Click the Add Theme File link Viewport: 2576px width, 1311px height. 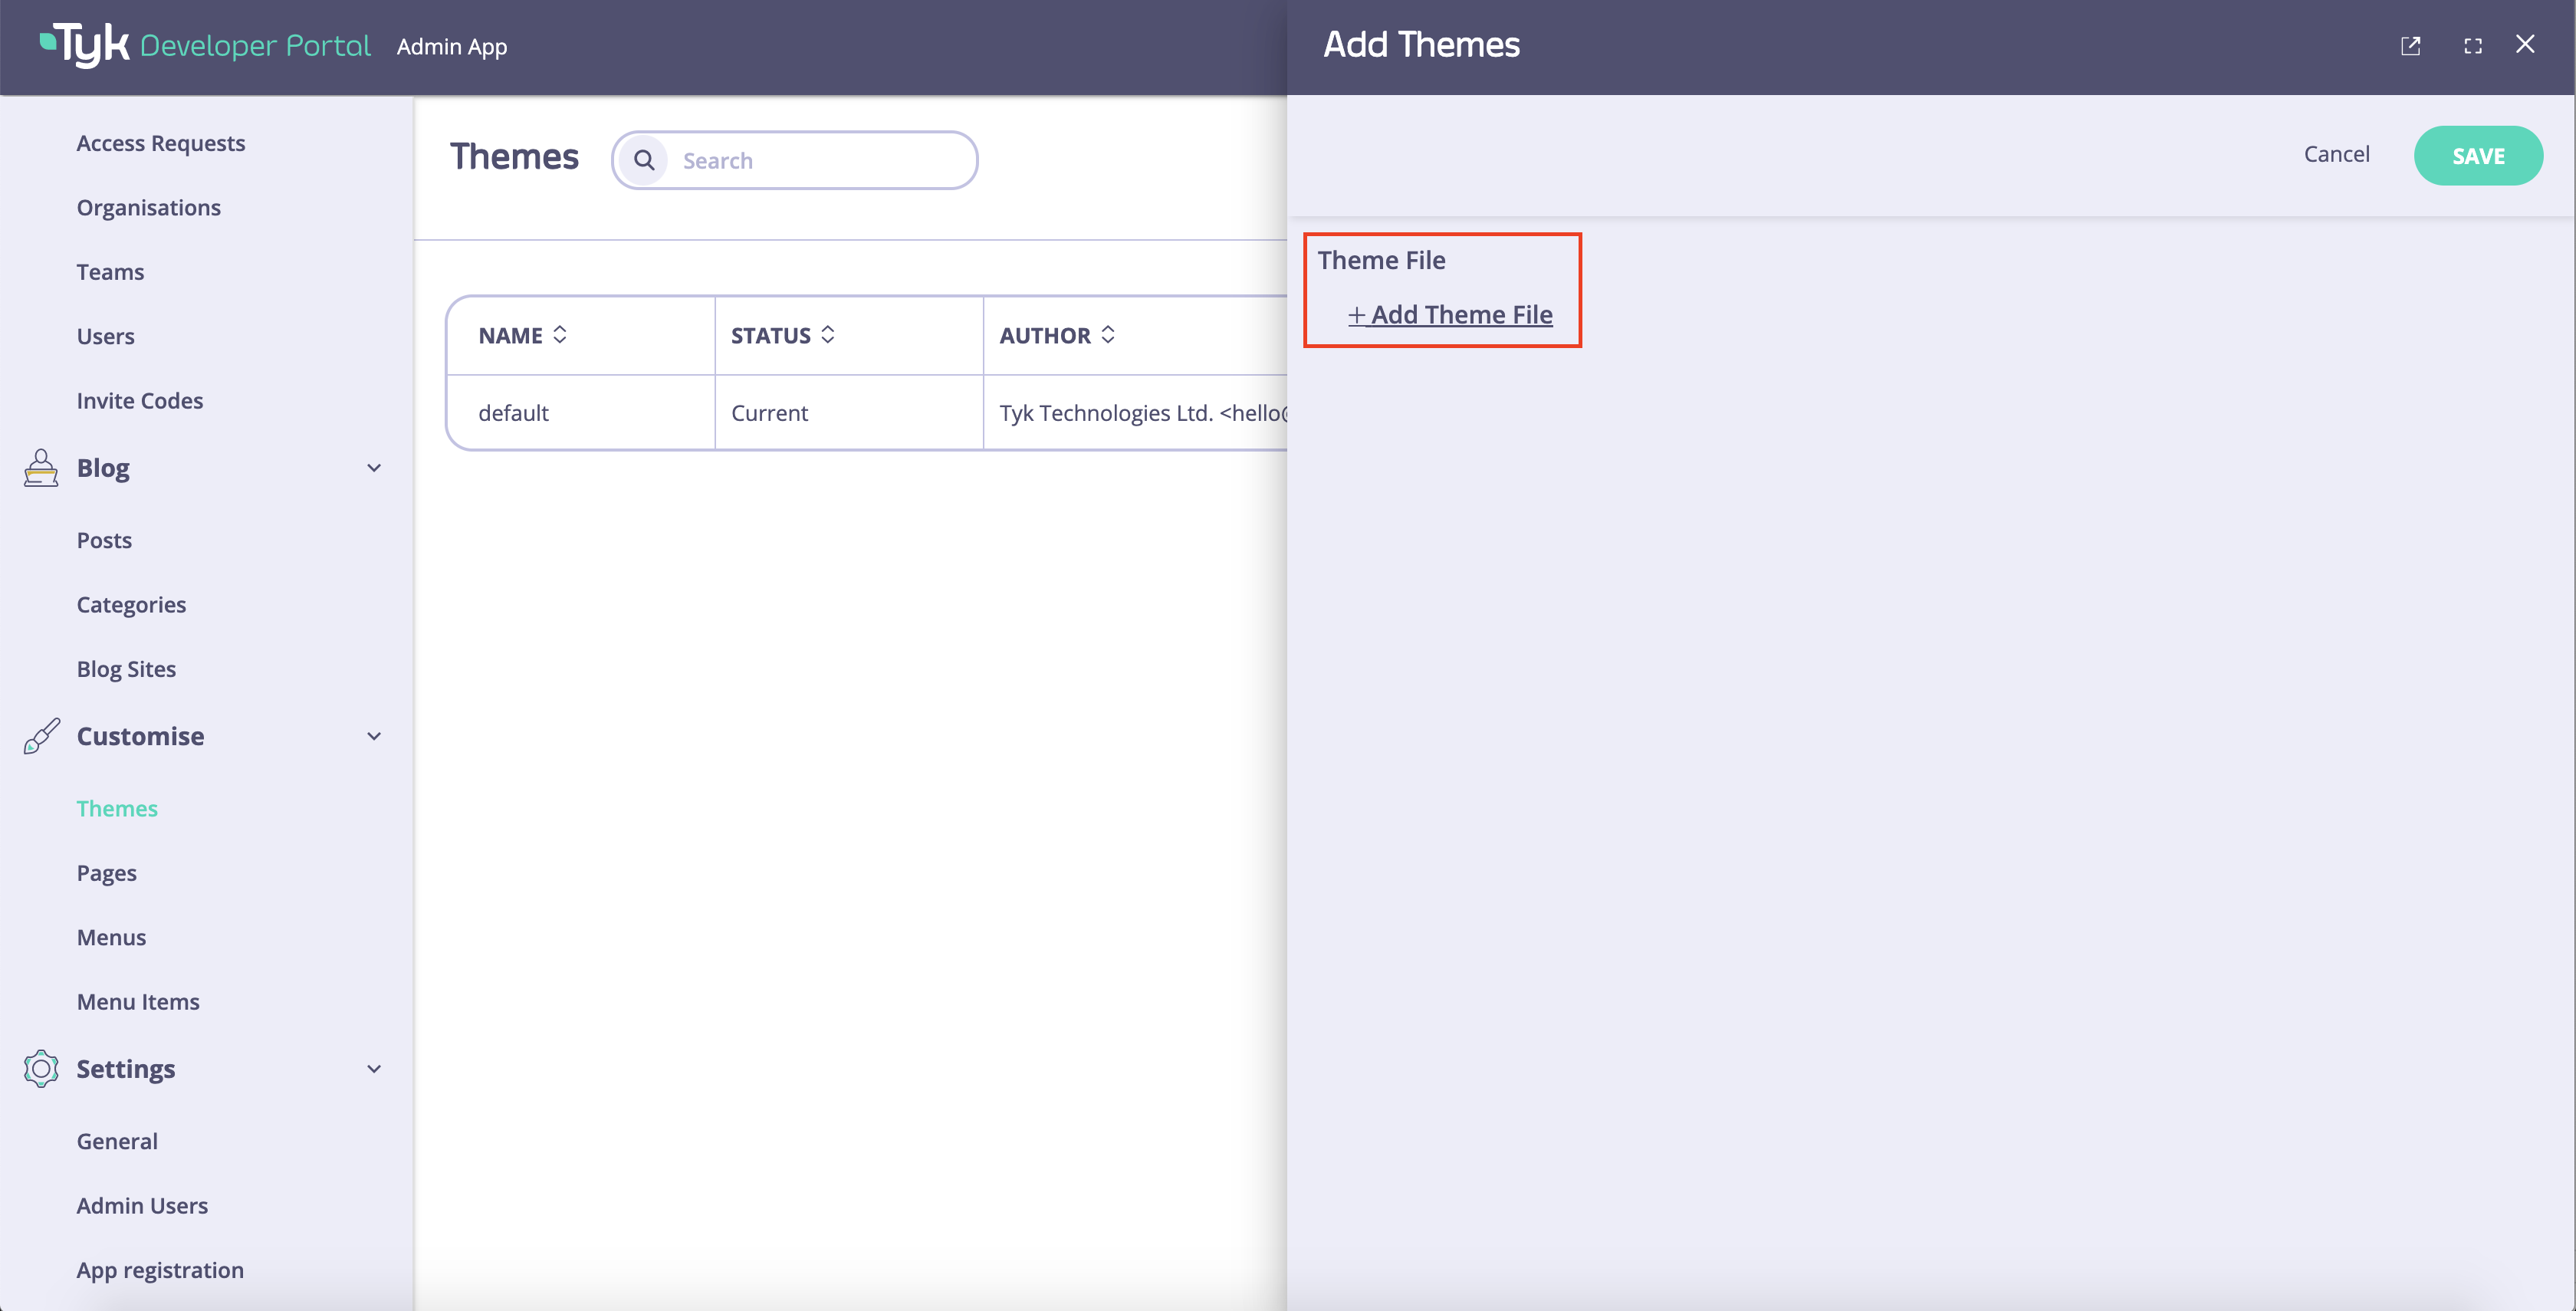[x=1450, y=314]
